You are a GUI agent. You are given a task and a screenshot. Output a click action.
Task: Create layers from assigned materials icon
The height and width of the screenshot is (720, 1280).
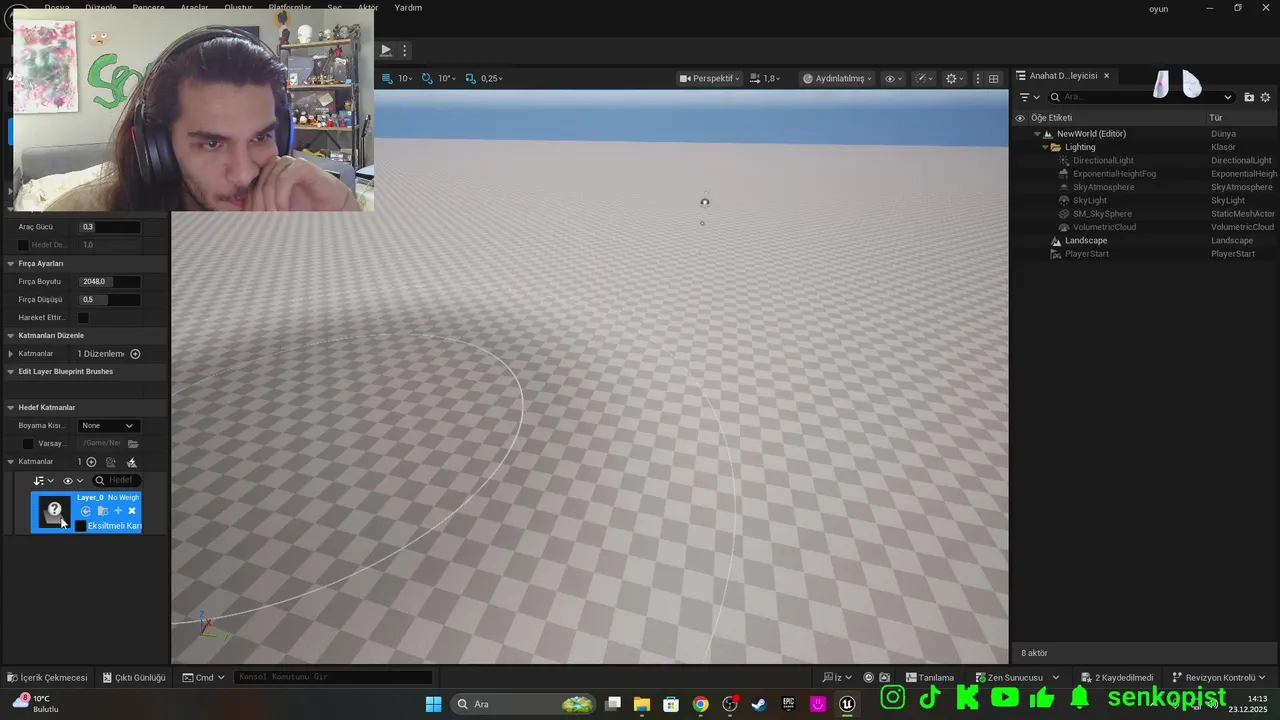(x=111, y=462)
